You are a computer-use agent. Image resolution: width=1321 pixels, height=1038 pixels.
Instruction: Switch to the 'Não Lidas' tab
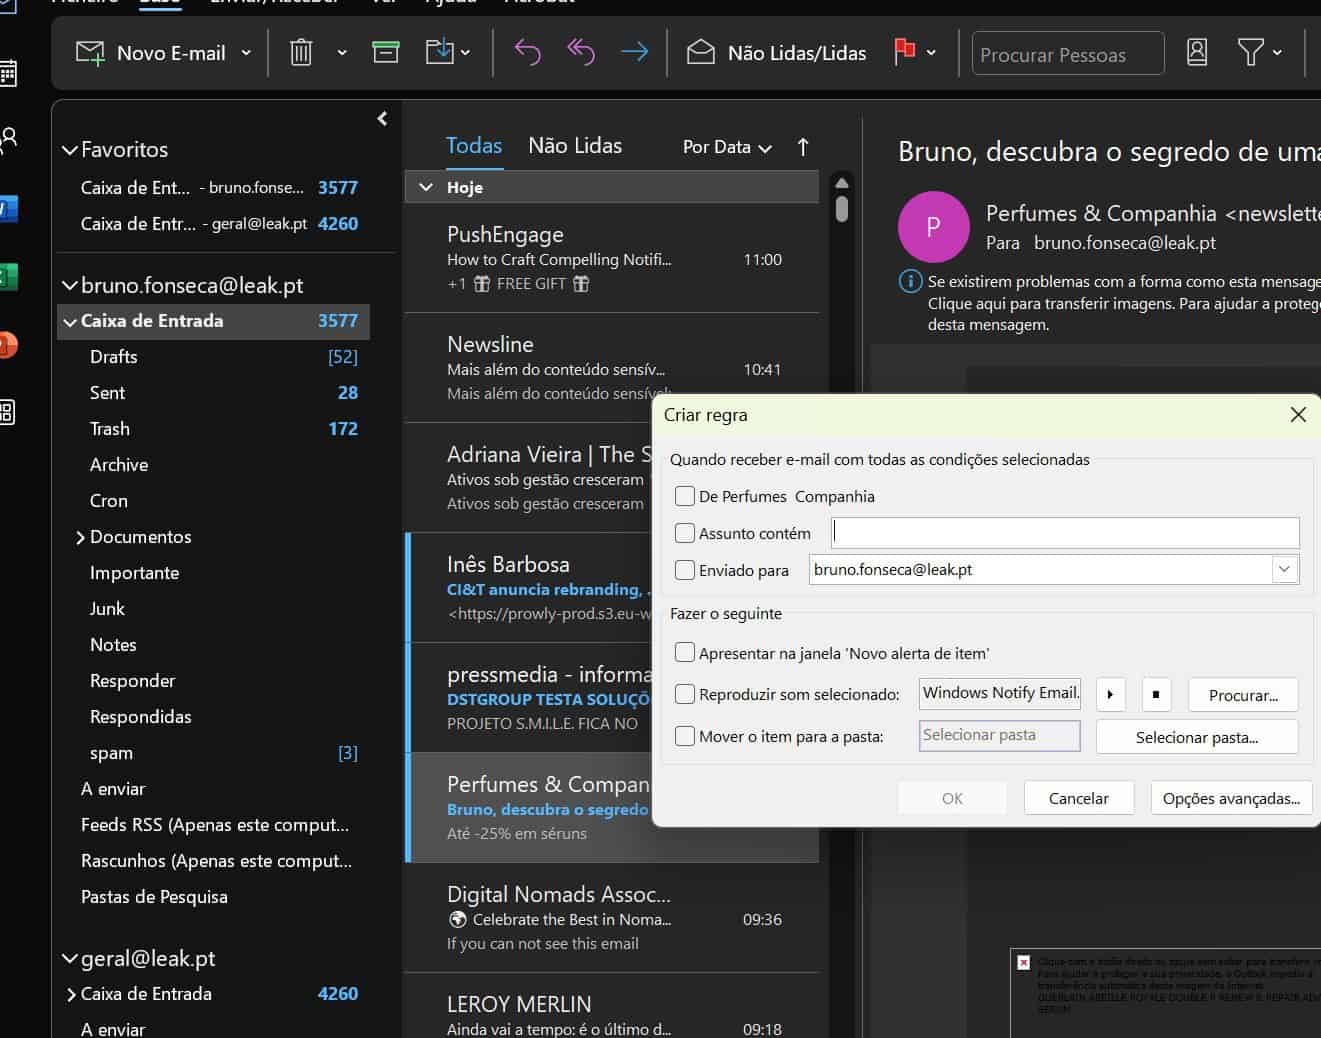coord(575,145)
